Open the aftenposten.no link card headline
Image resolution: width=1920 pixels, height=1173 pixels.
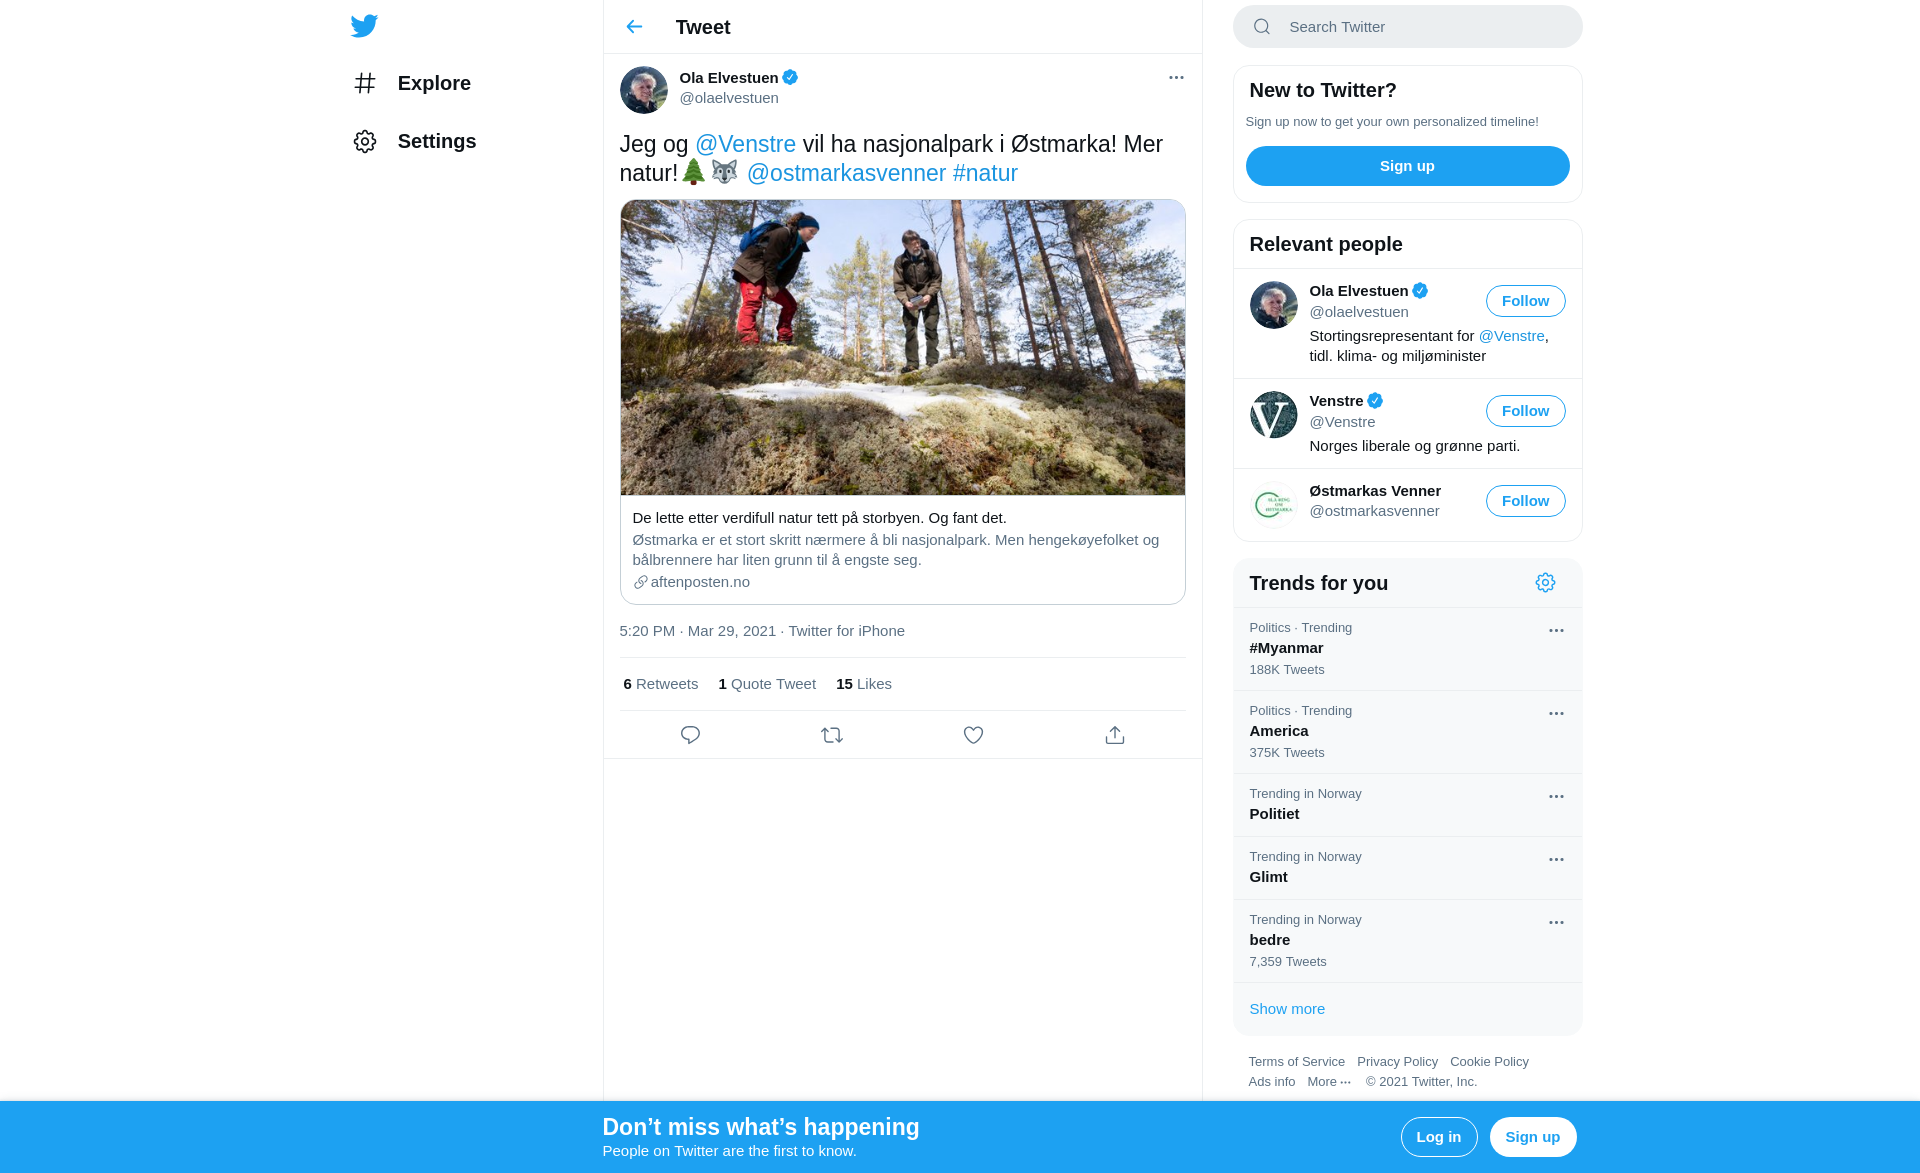pyautogui.click(x=819, y=518)
